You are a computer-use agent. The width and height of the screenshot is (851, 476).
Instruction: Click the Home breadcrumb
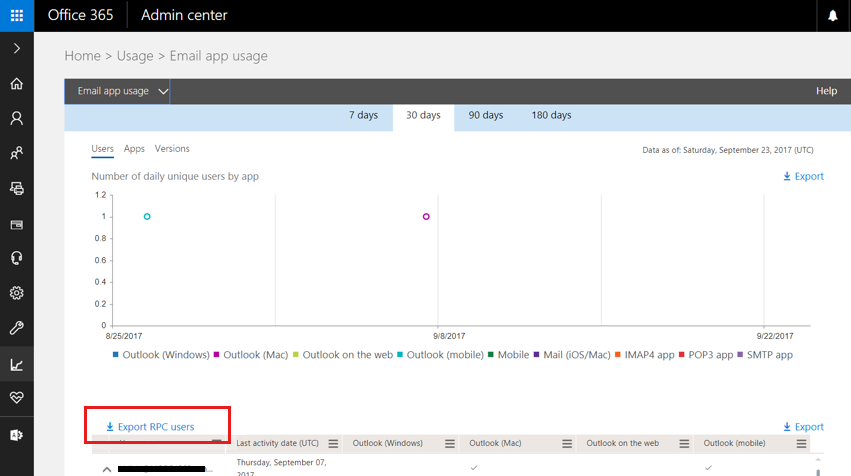point(82,56)
